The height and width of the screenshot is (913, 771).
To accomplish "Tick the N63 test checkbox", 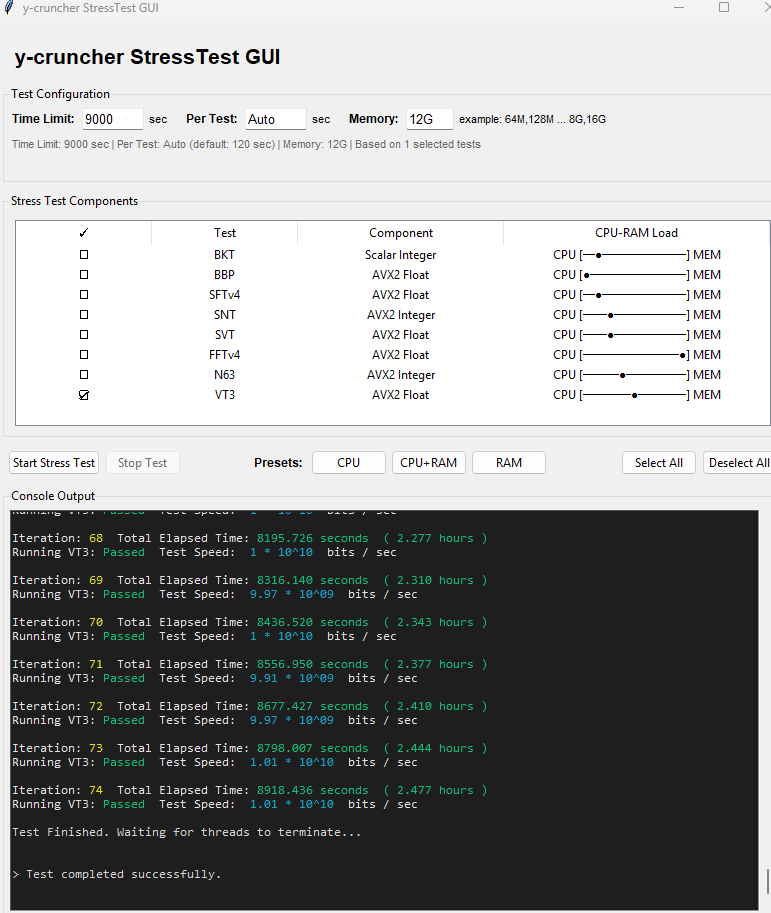I will [84, 374].
